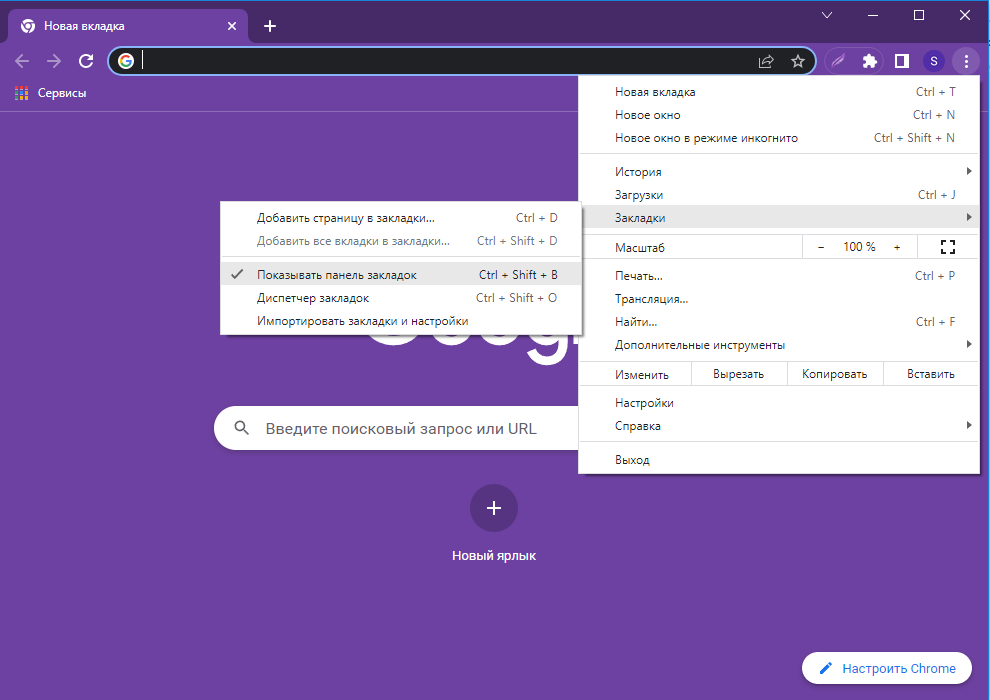Click the share page icon in address bar
Image resolution: width=990 pixels, height=700 pixels.
pos(766,61)
